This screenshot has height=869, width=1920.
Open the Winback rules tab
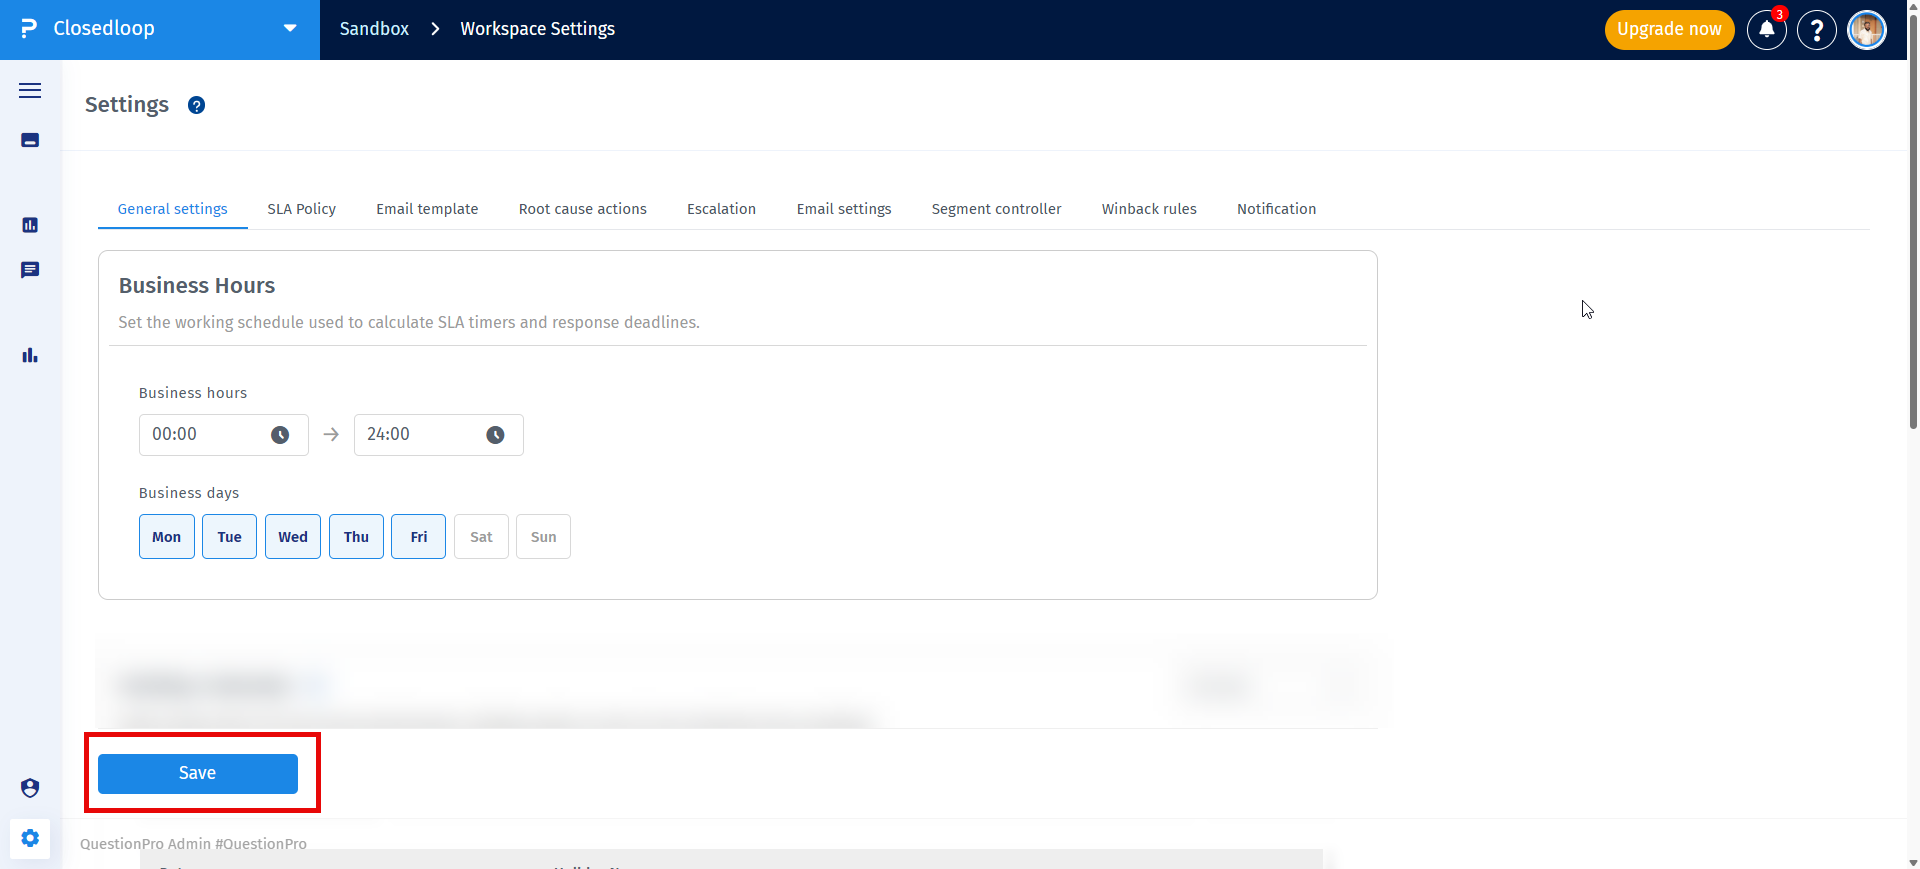pyautogui.click(x=1149, y=209)
